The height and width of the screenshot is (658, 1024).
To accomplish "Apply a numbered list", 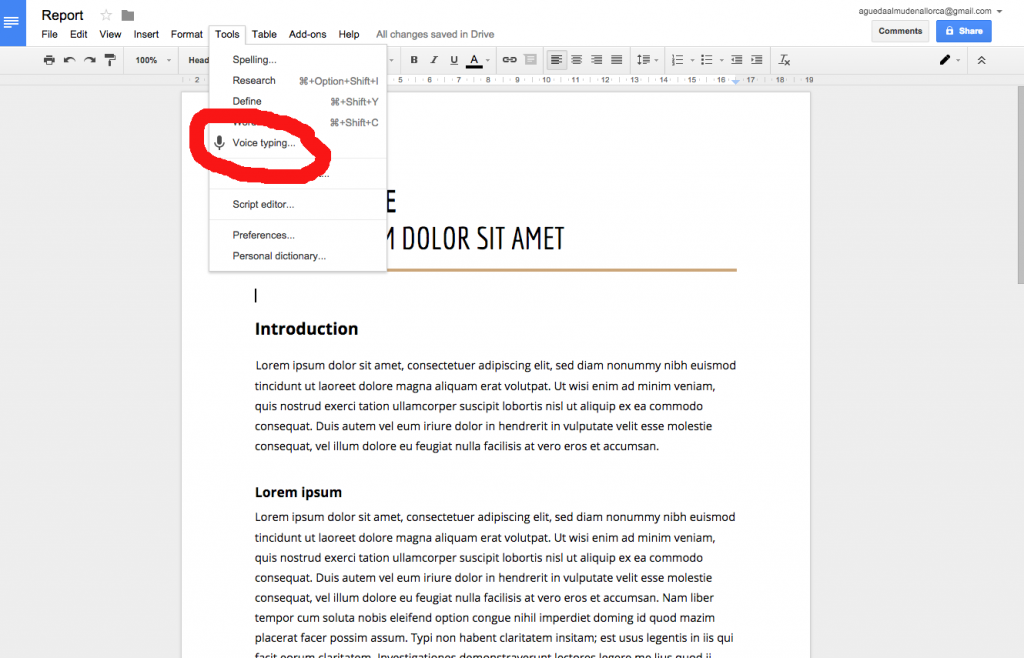I will (678, 59).
